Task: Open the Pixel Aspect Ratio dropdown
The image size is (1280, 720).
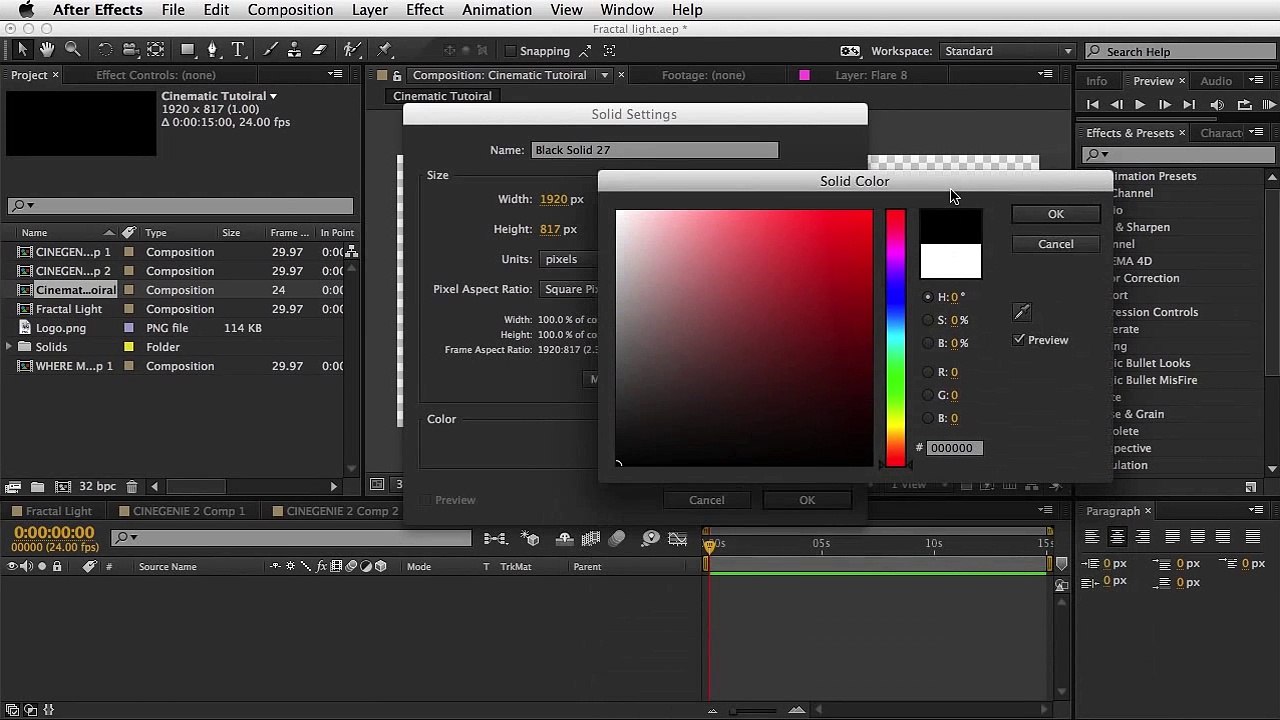Action: coord(568,289)
